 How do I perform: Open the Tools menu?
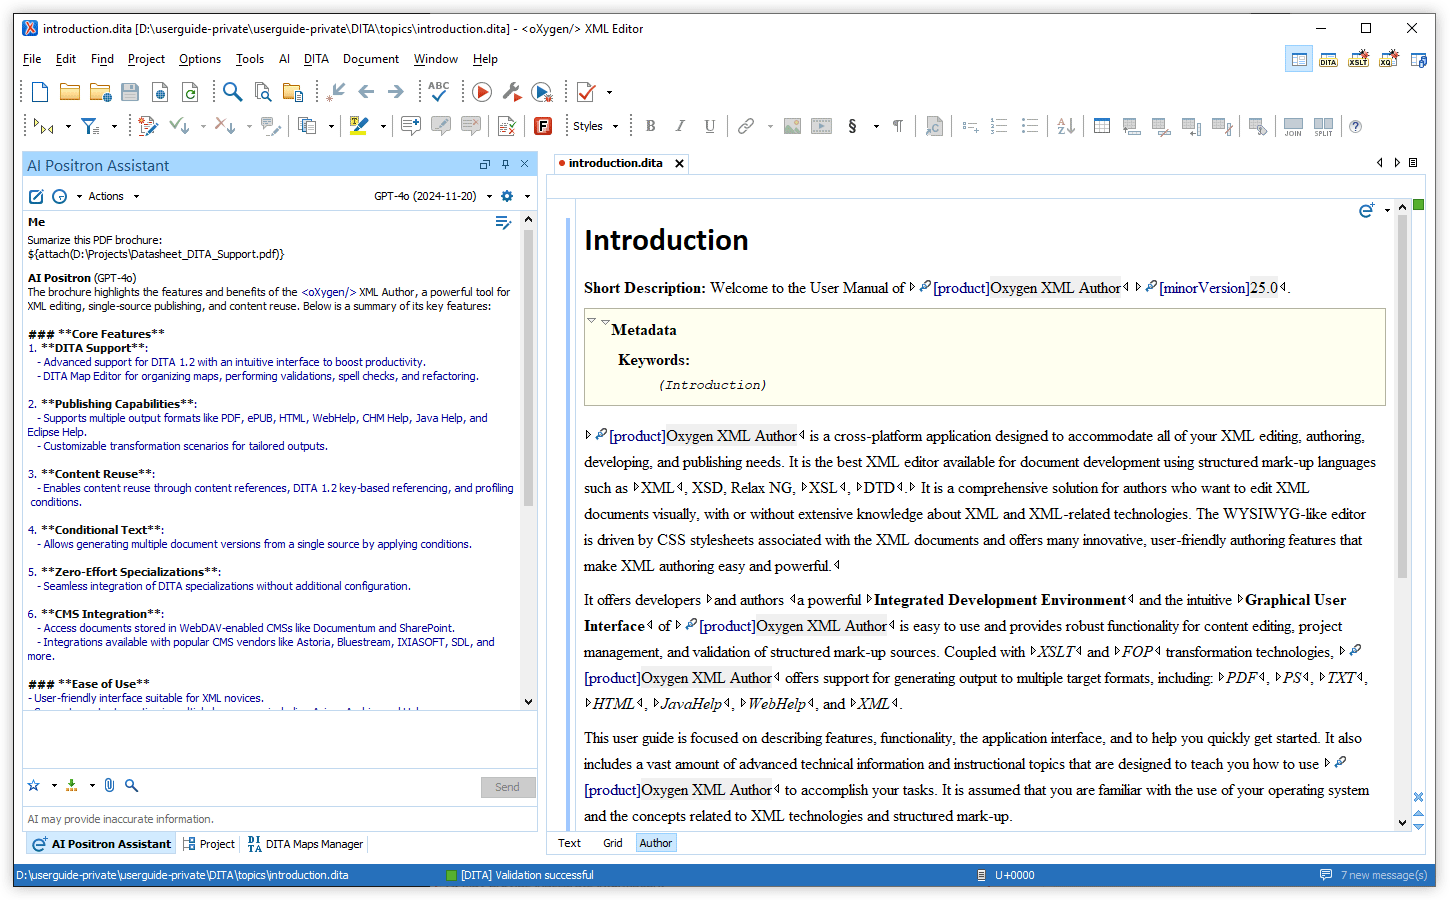250,59
